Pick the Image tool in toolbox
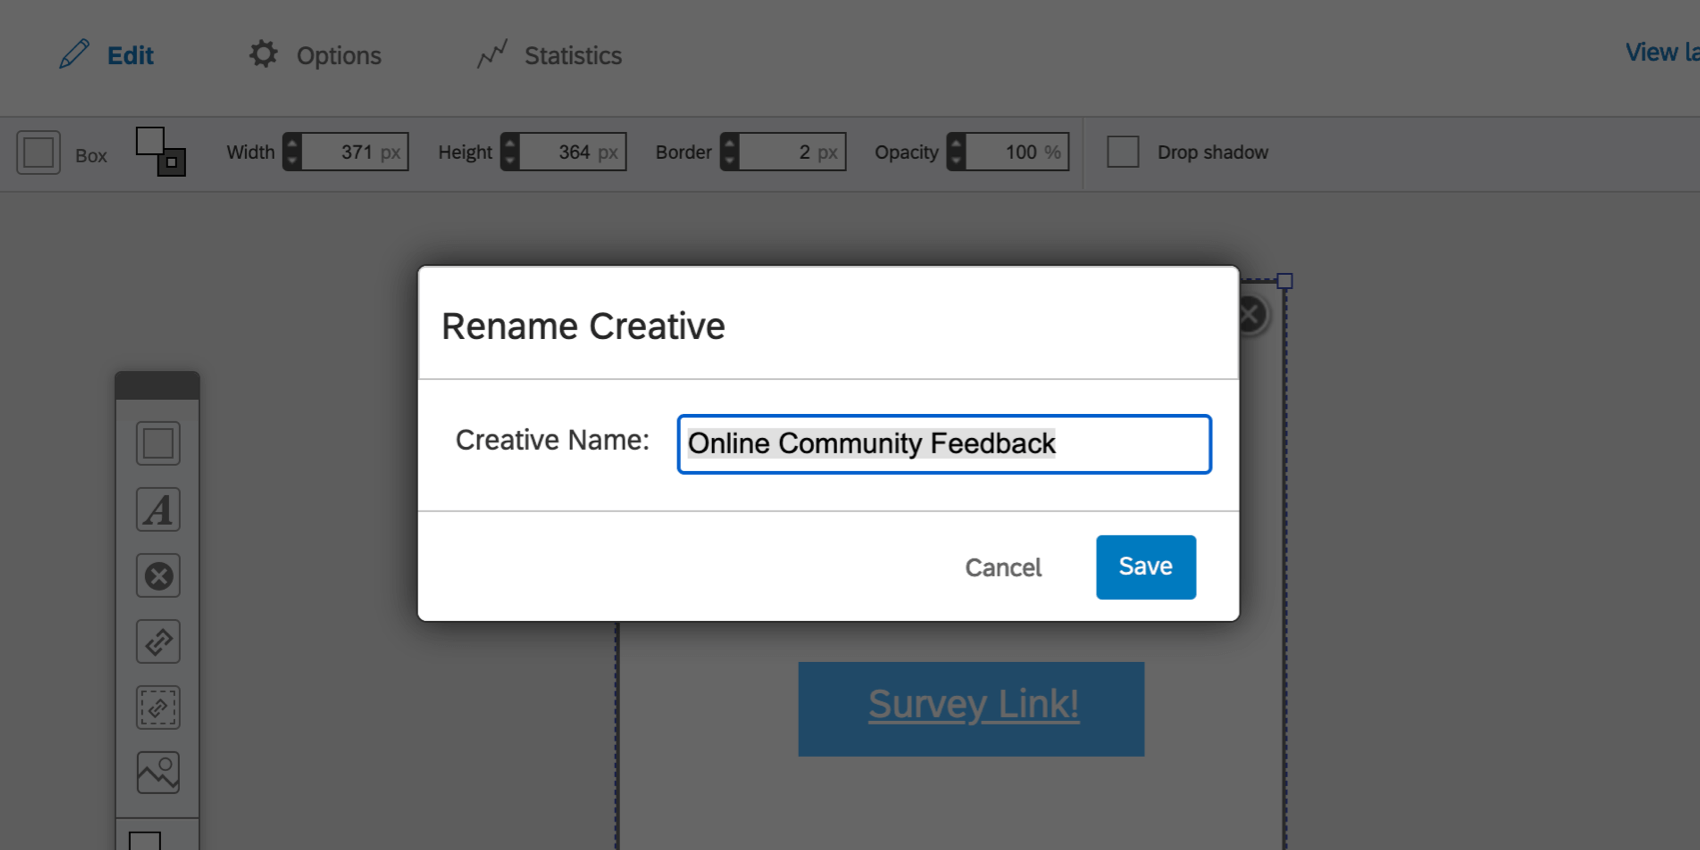The image size is (1700, 850). pos(158,773)
